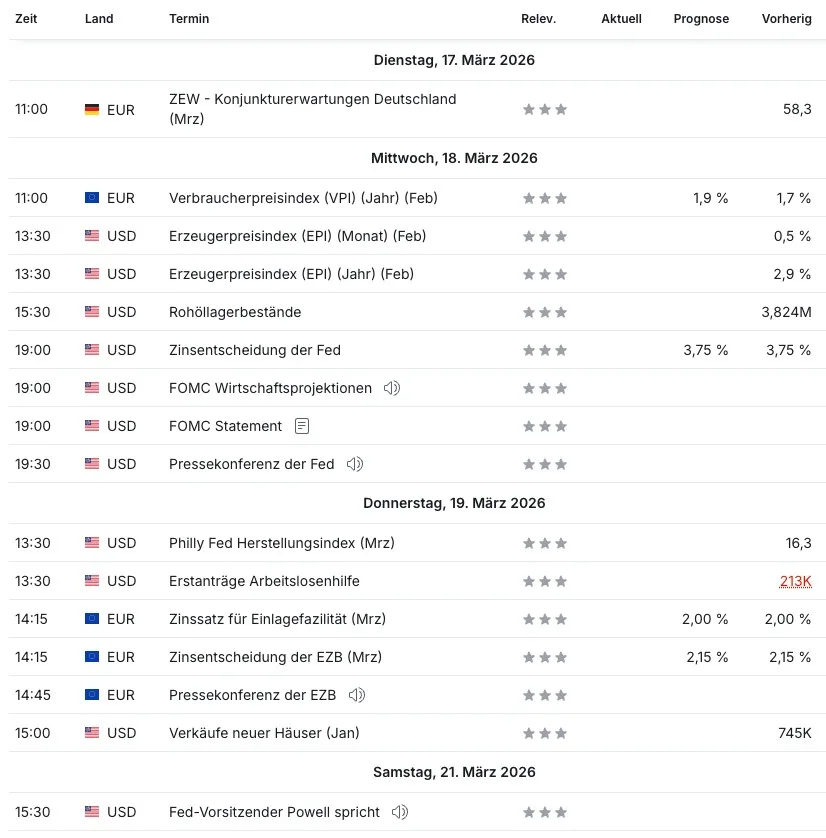Open document icon next to FOMC Statement

pos(302,426)
